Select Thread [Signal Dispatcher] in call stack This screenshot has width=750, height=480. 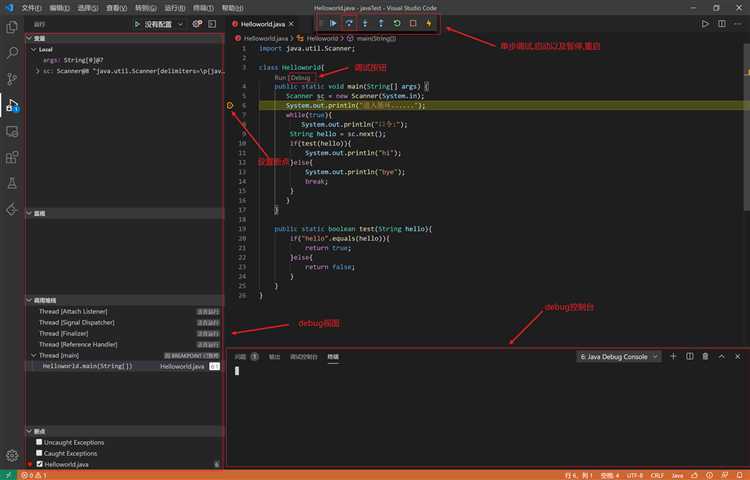tap(124, 322)
